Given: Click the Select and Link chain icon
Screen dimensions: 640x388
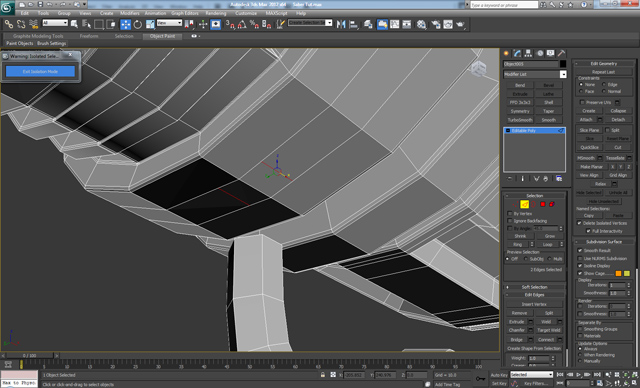Looking at the screenshot, I should pyautogui.click(x=9, y=24).
